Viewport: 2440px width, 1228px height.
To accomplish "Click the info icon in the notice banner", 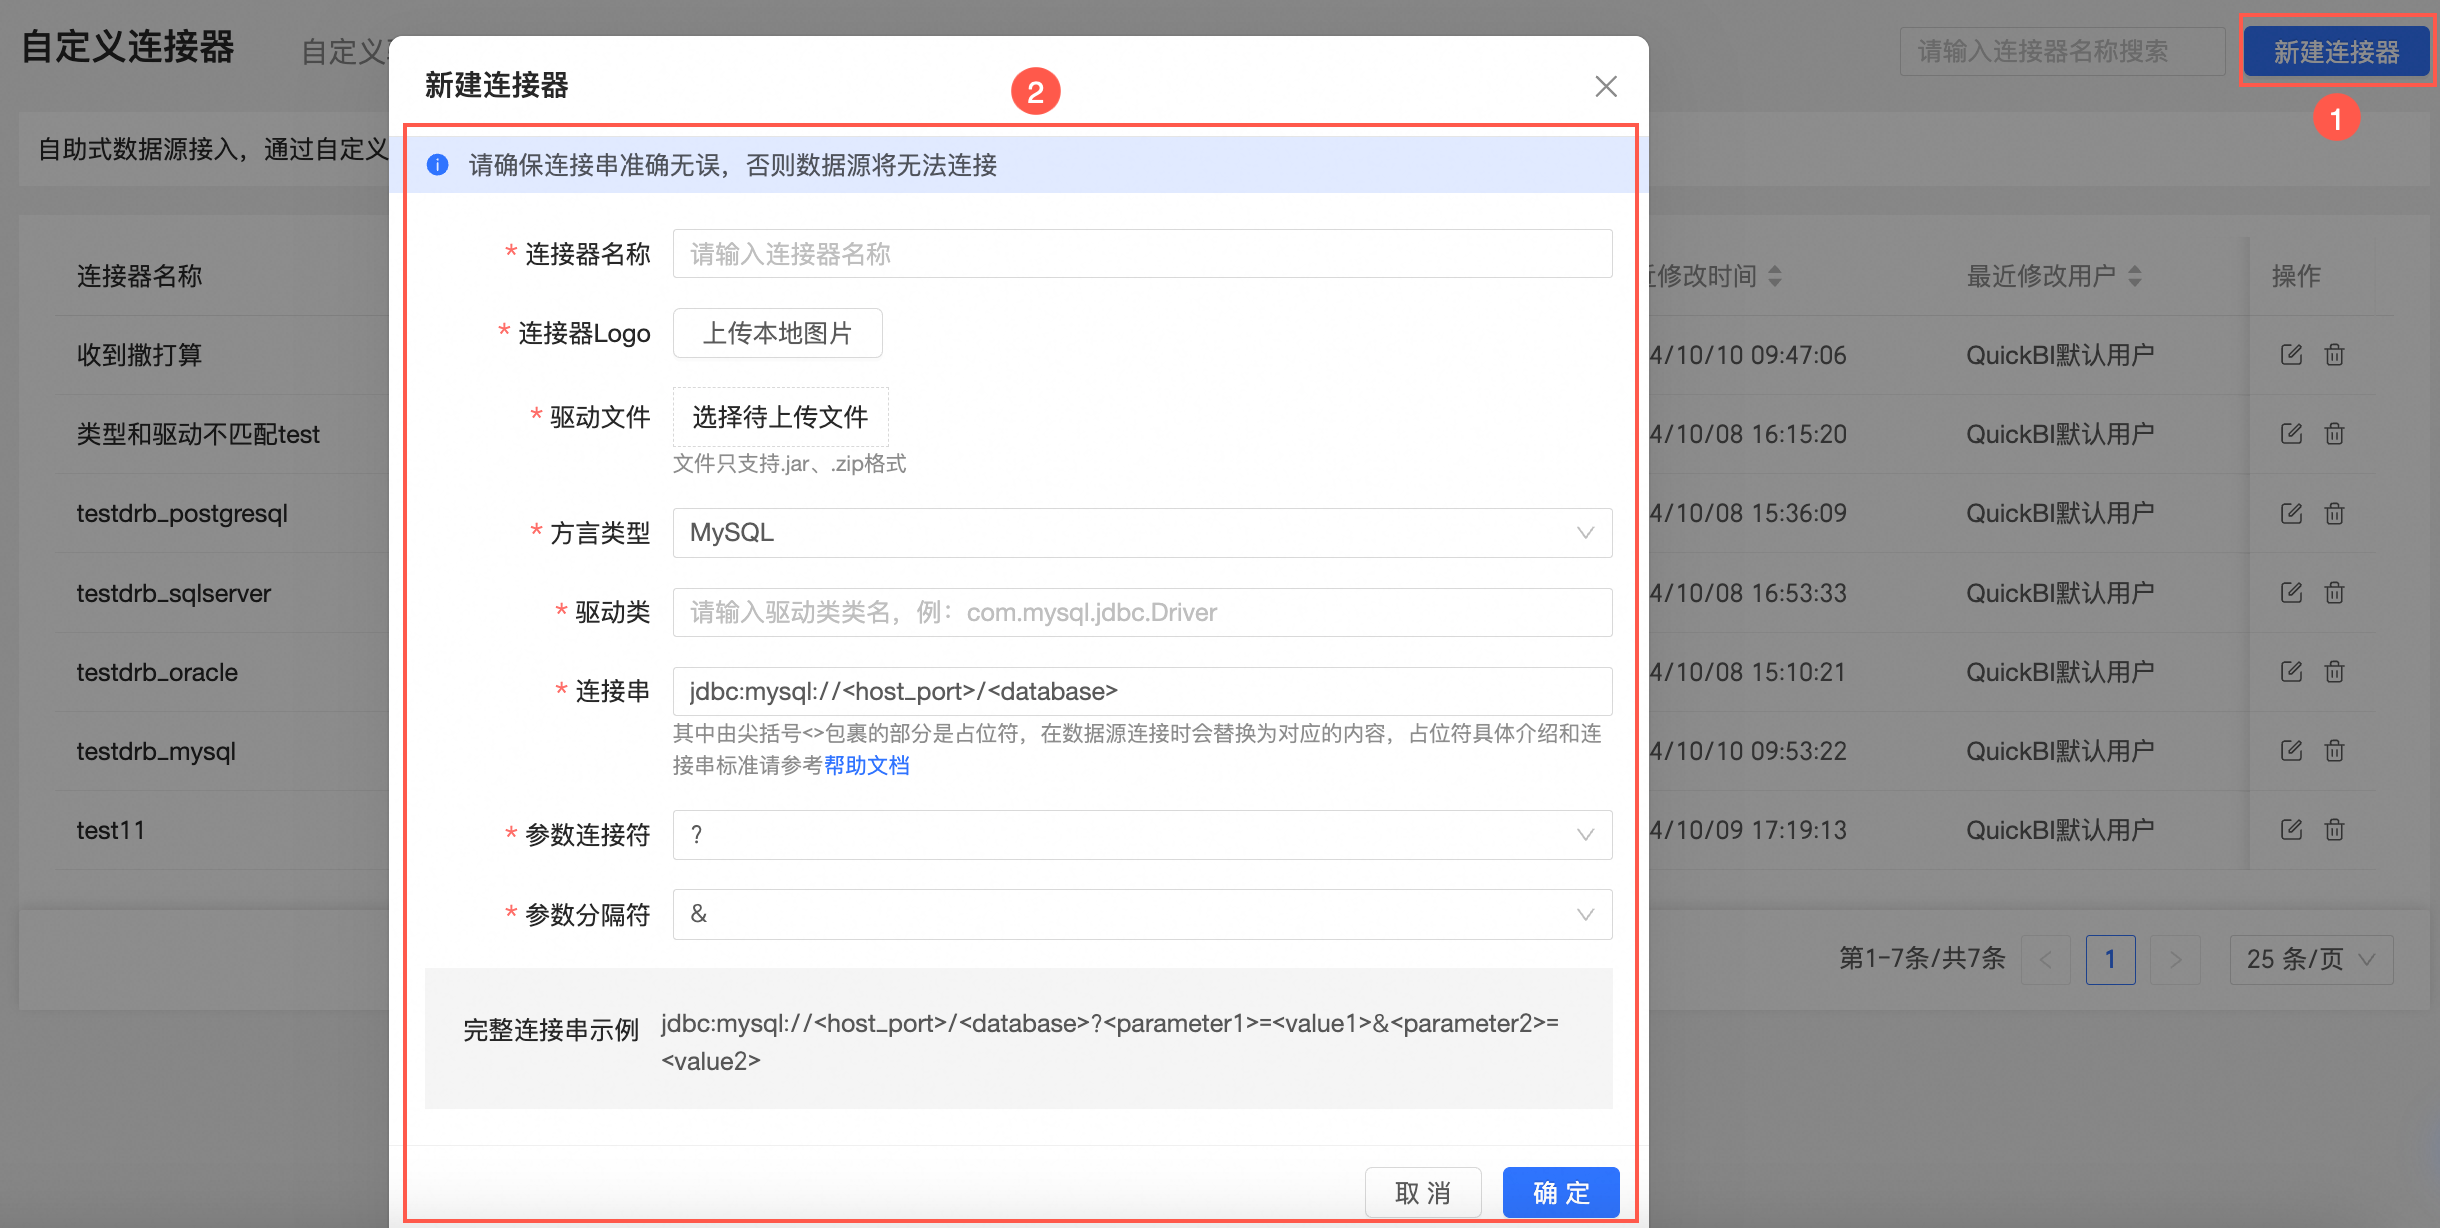I will pyautogui.click(x=438, y=165).
